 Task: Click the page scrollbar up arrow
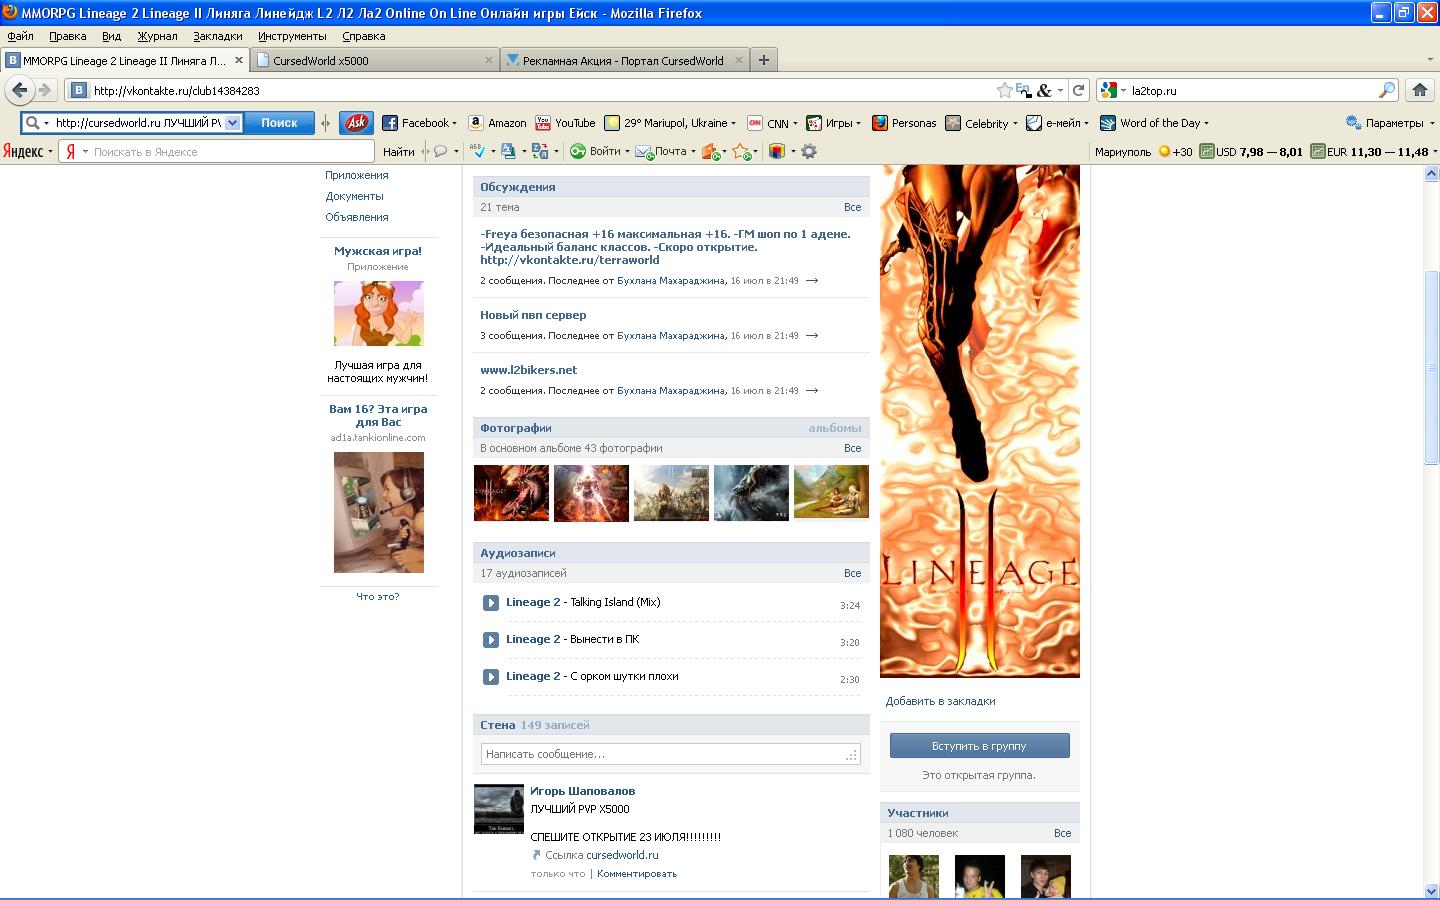1430,174
